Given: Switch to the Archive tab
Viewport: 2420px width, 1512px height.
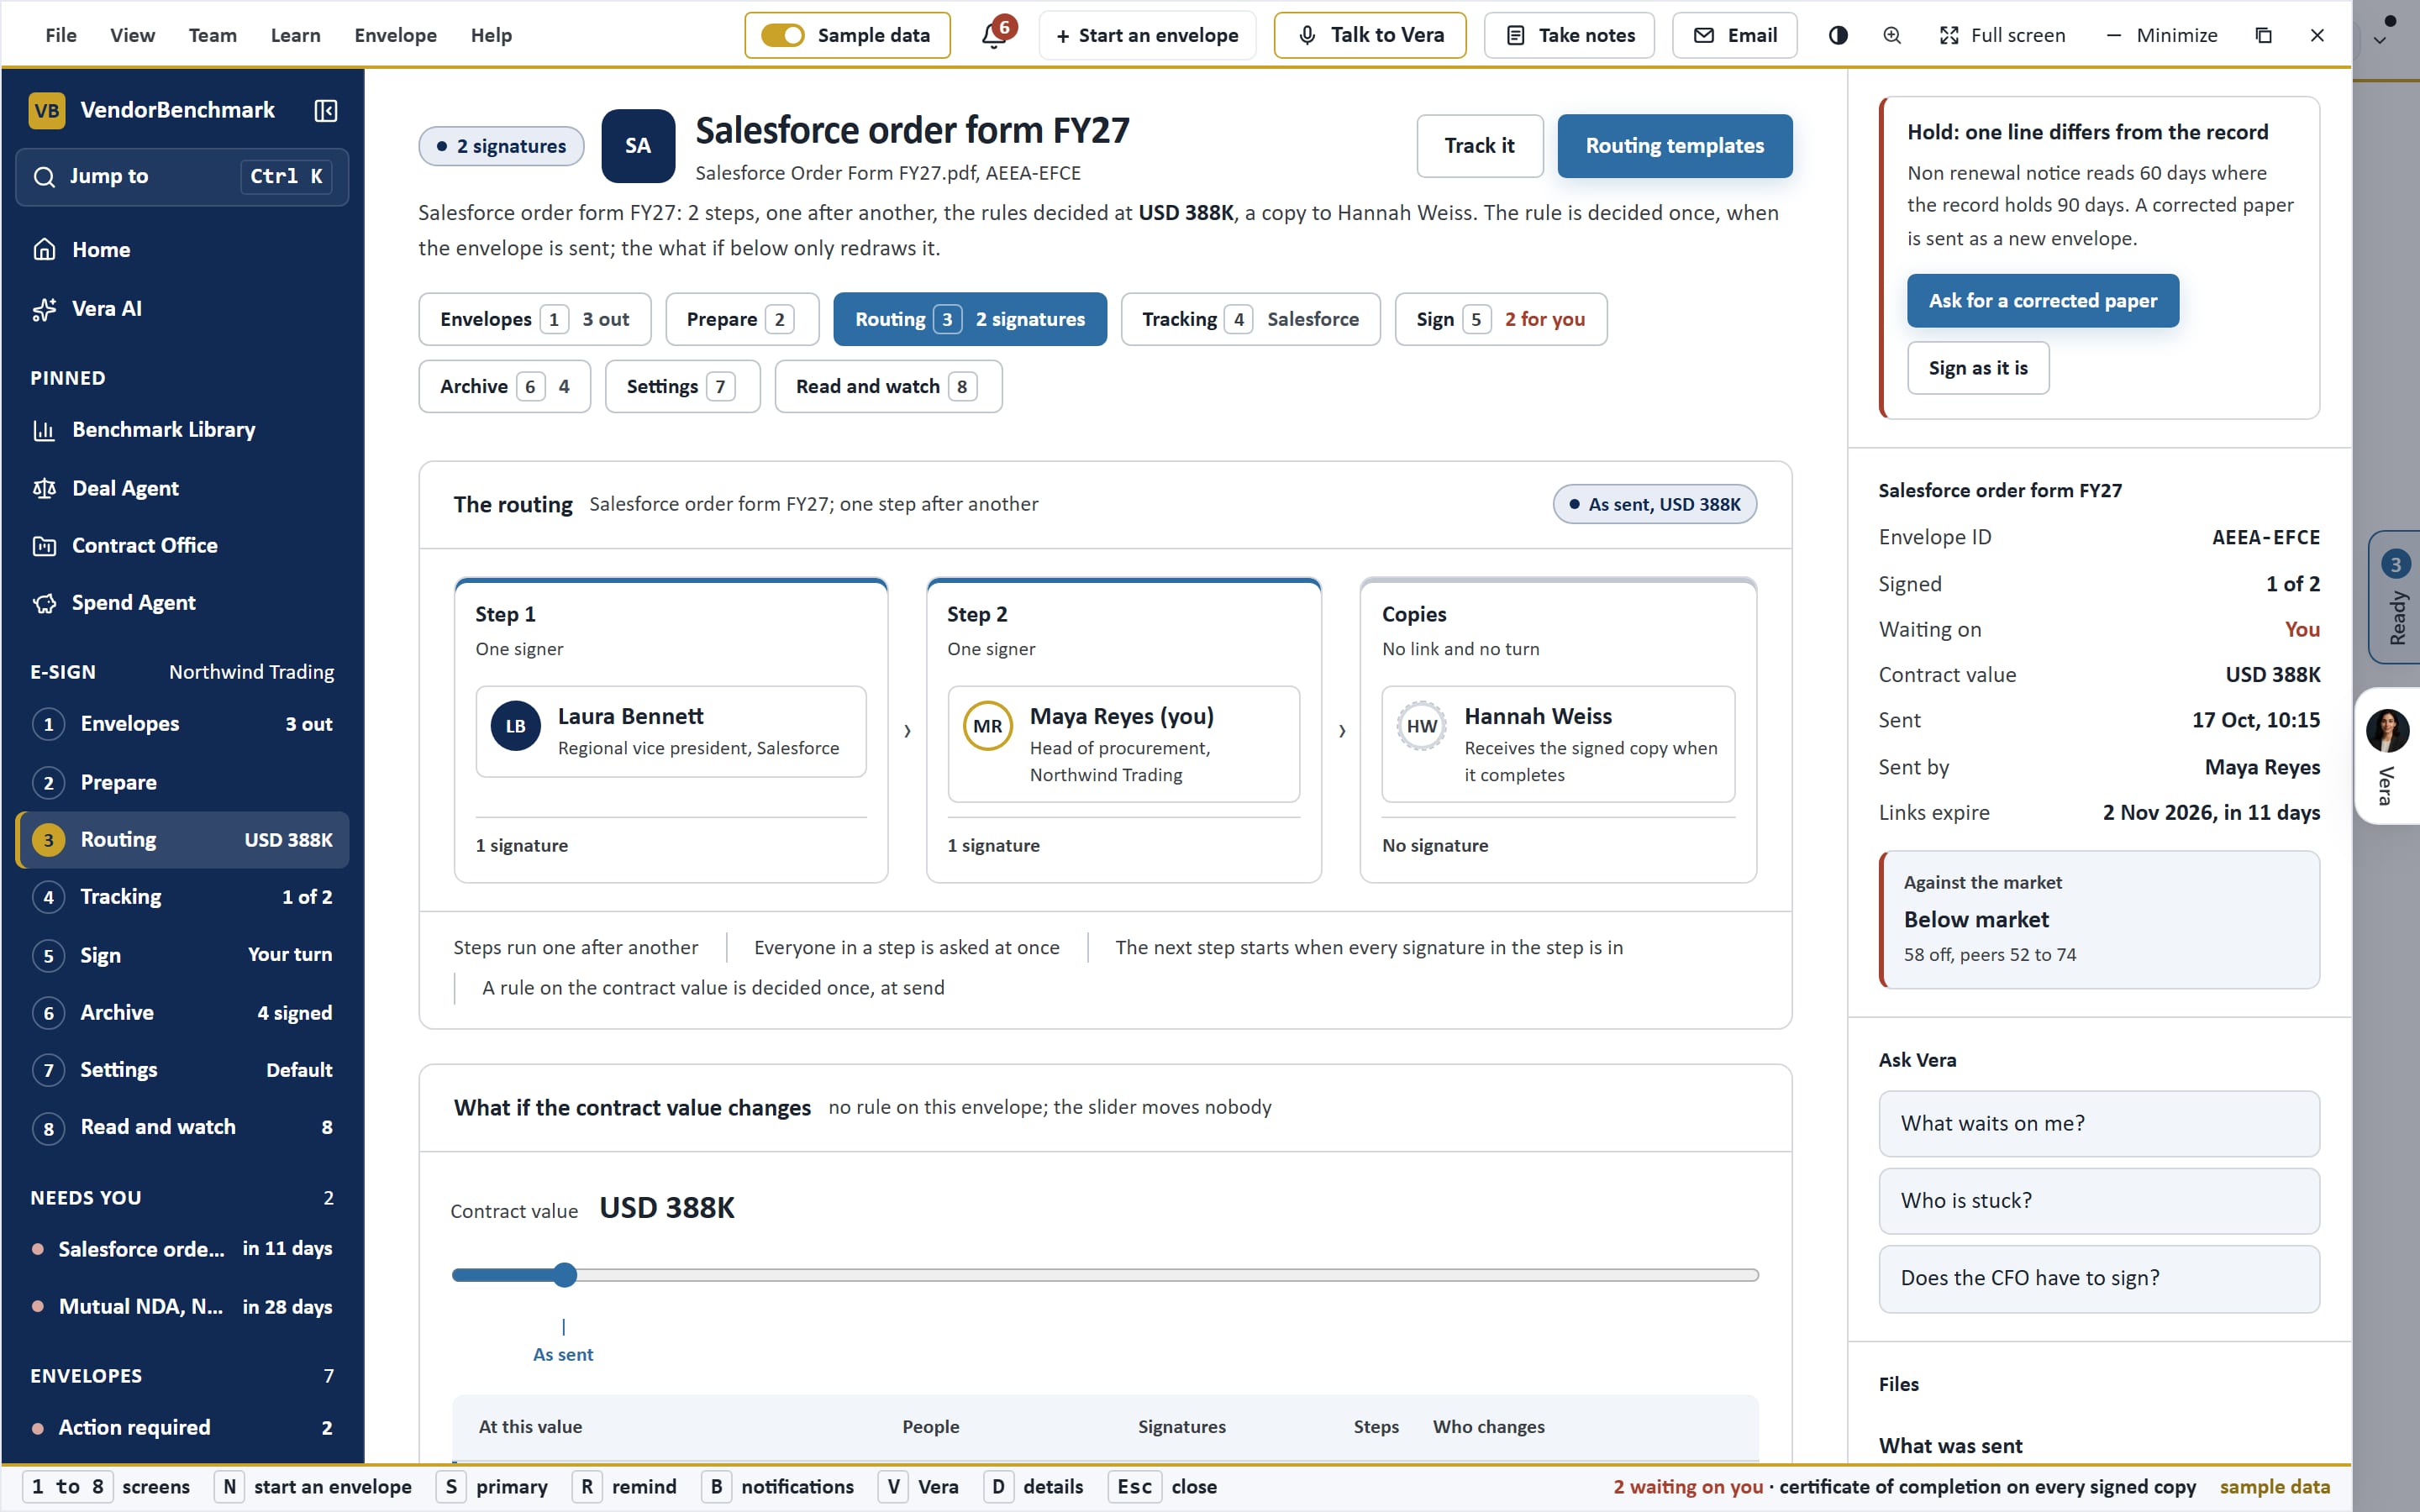Looking at the screenshot, I should click(x=505, y=386).
